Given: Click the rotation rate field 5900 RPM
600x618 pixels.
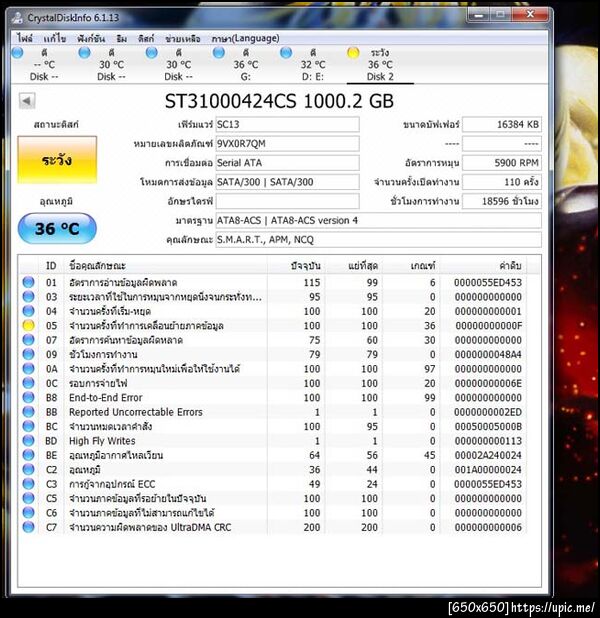Looking at the screenshot, I should click(502, 163).
